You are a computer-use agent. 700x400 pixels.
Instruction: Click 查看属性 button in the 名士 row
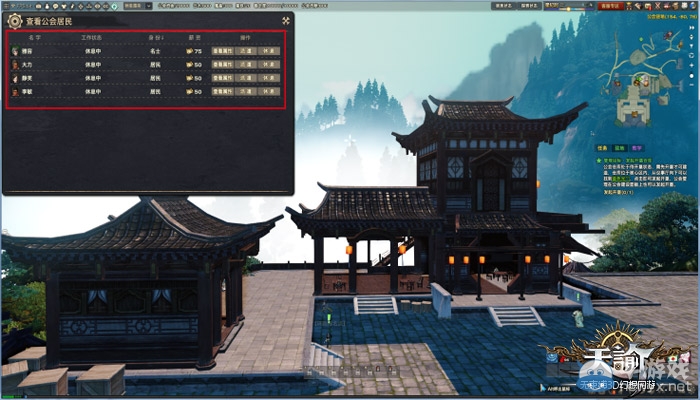[x=223, y=51]
